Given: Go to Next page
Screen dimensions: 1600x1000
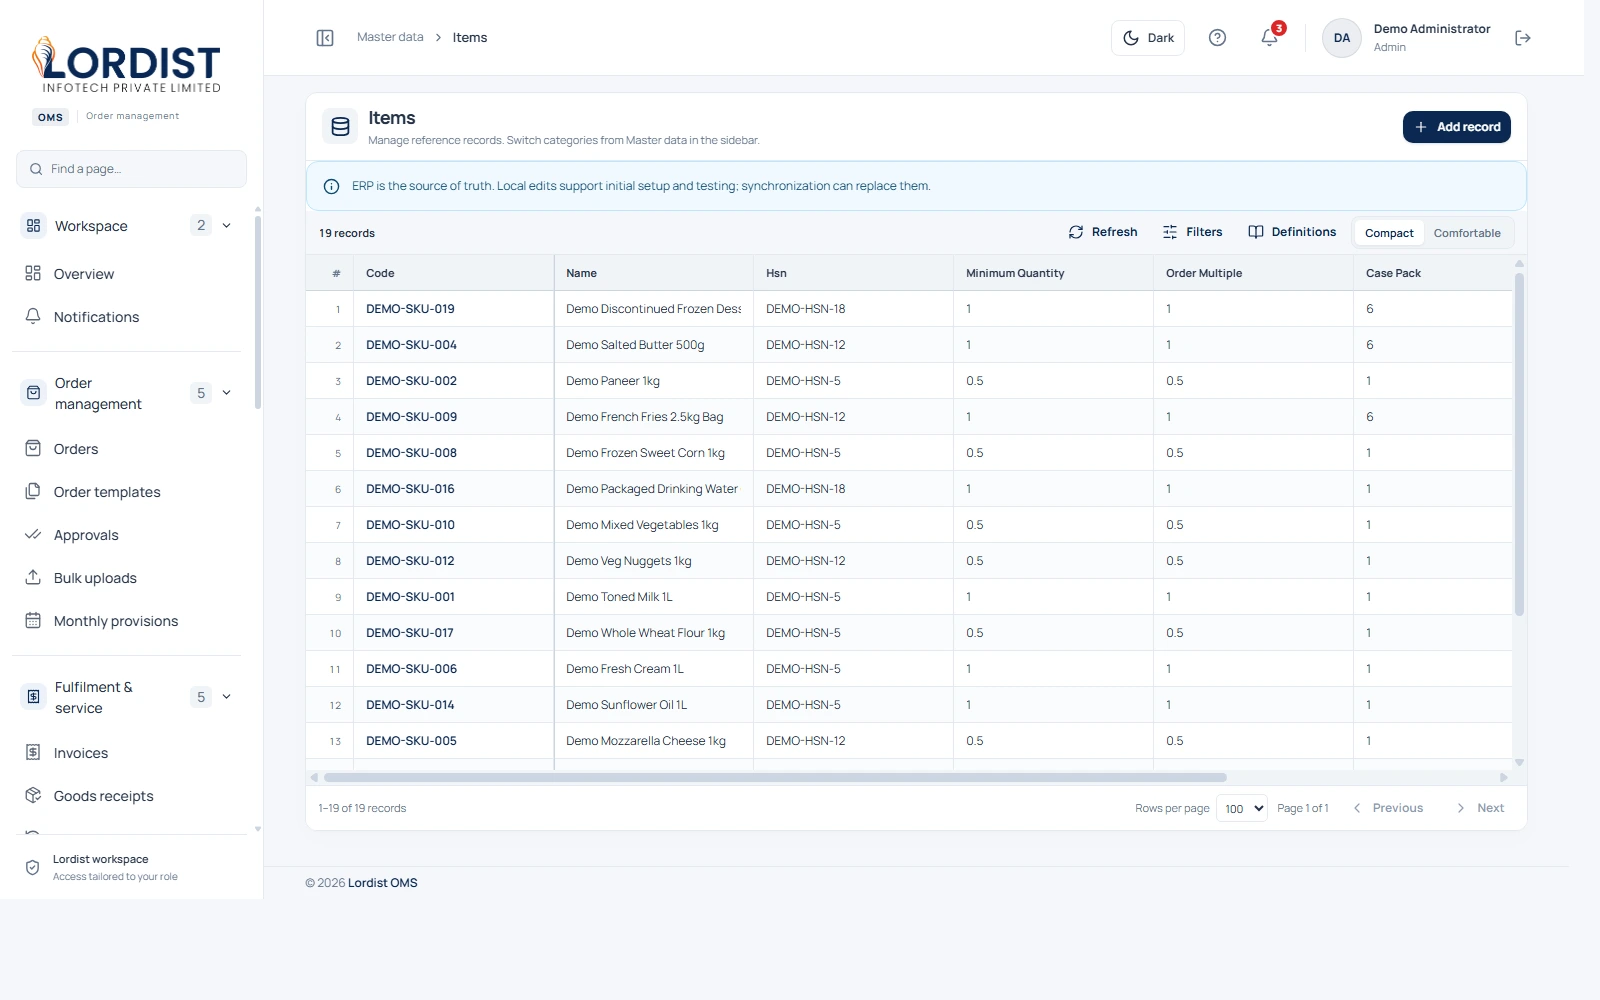Looking at the screenshot, I should [1480, 808].
